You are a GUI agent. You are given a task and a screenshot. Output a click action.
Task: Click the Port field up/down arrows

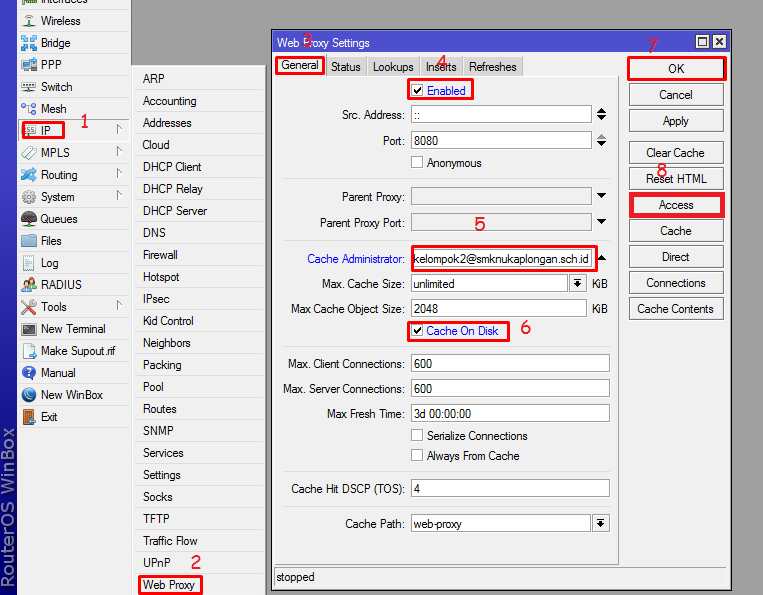[601, 141]
